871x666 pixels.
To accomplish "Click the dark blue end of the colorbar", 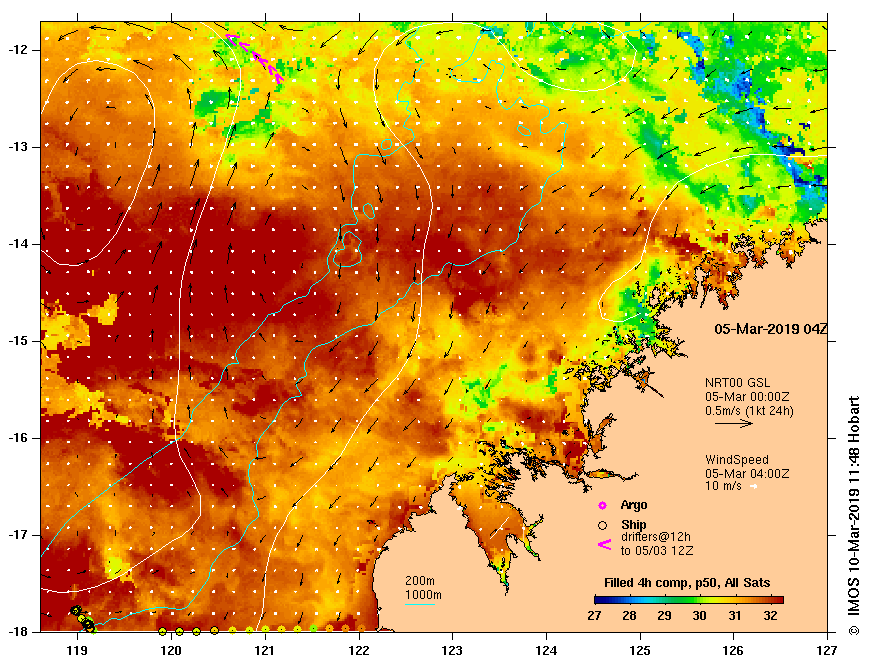I will pyautogui.click(x=599, y=600).
